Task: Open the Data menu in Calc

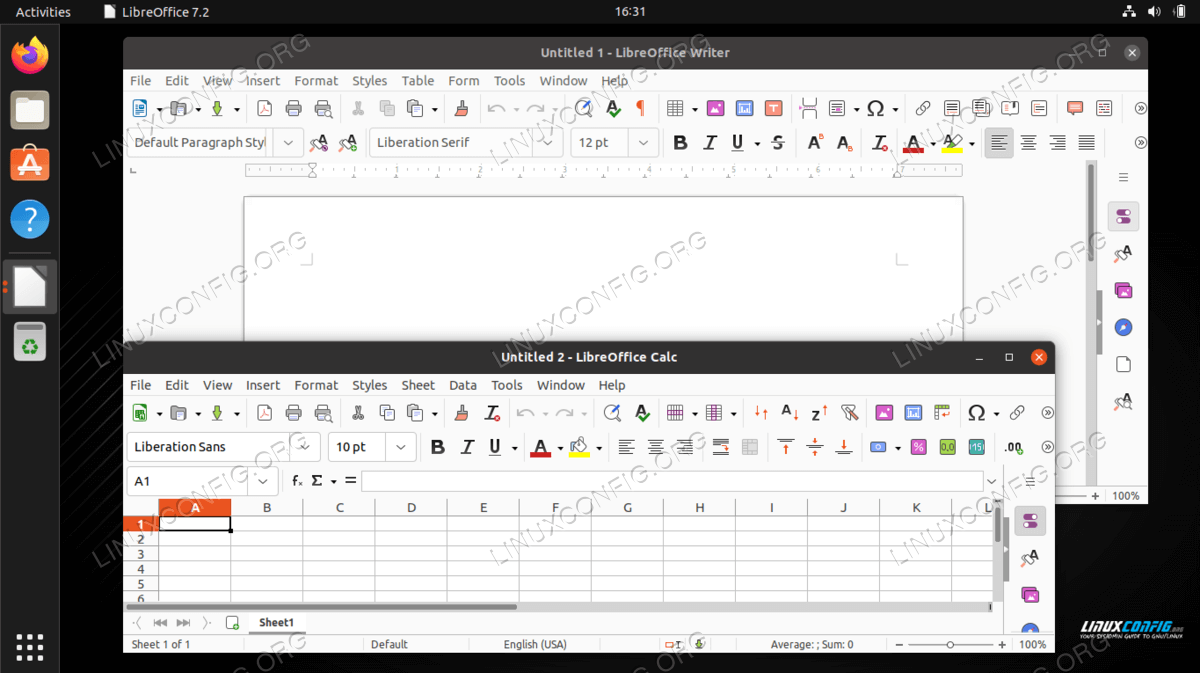Action: [463, 385]
